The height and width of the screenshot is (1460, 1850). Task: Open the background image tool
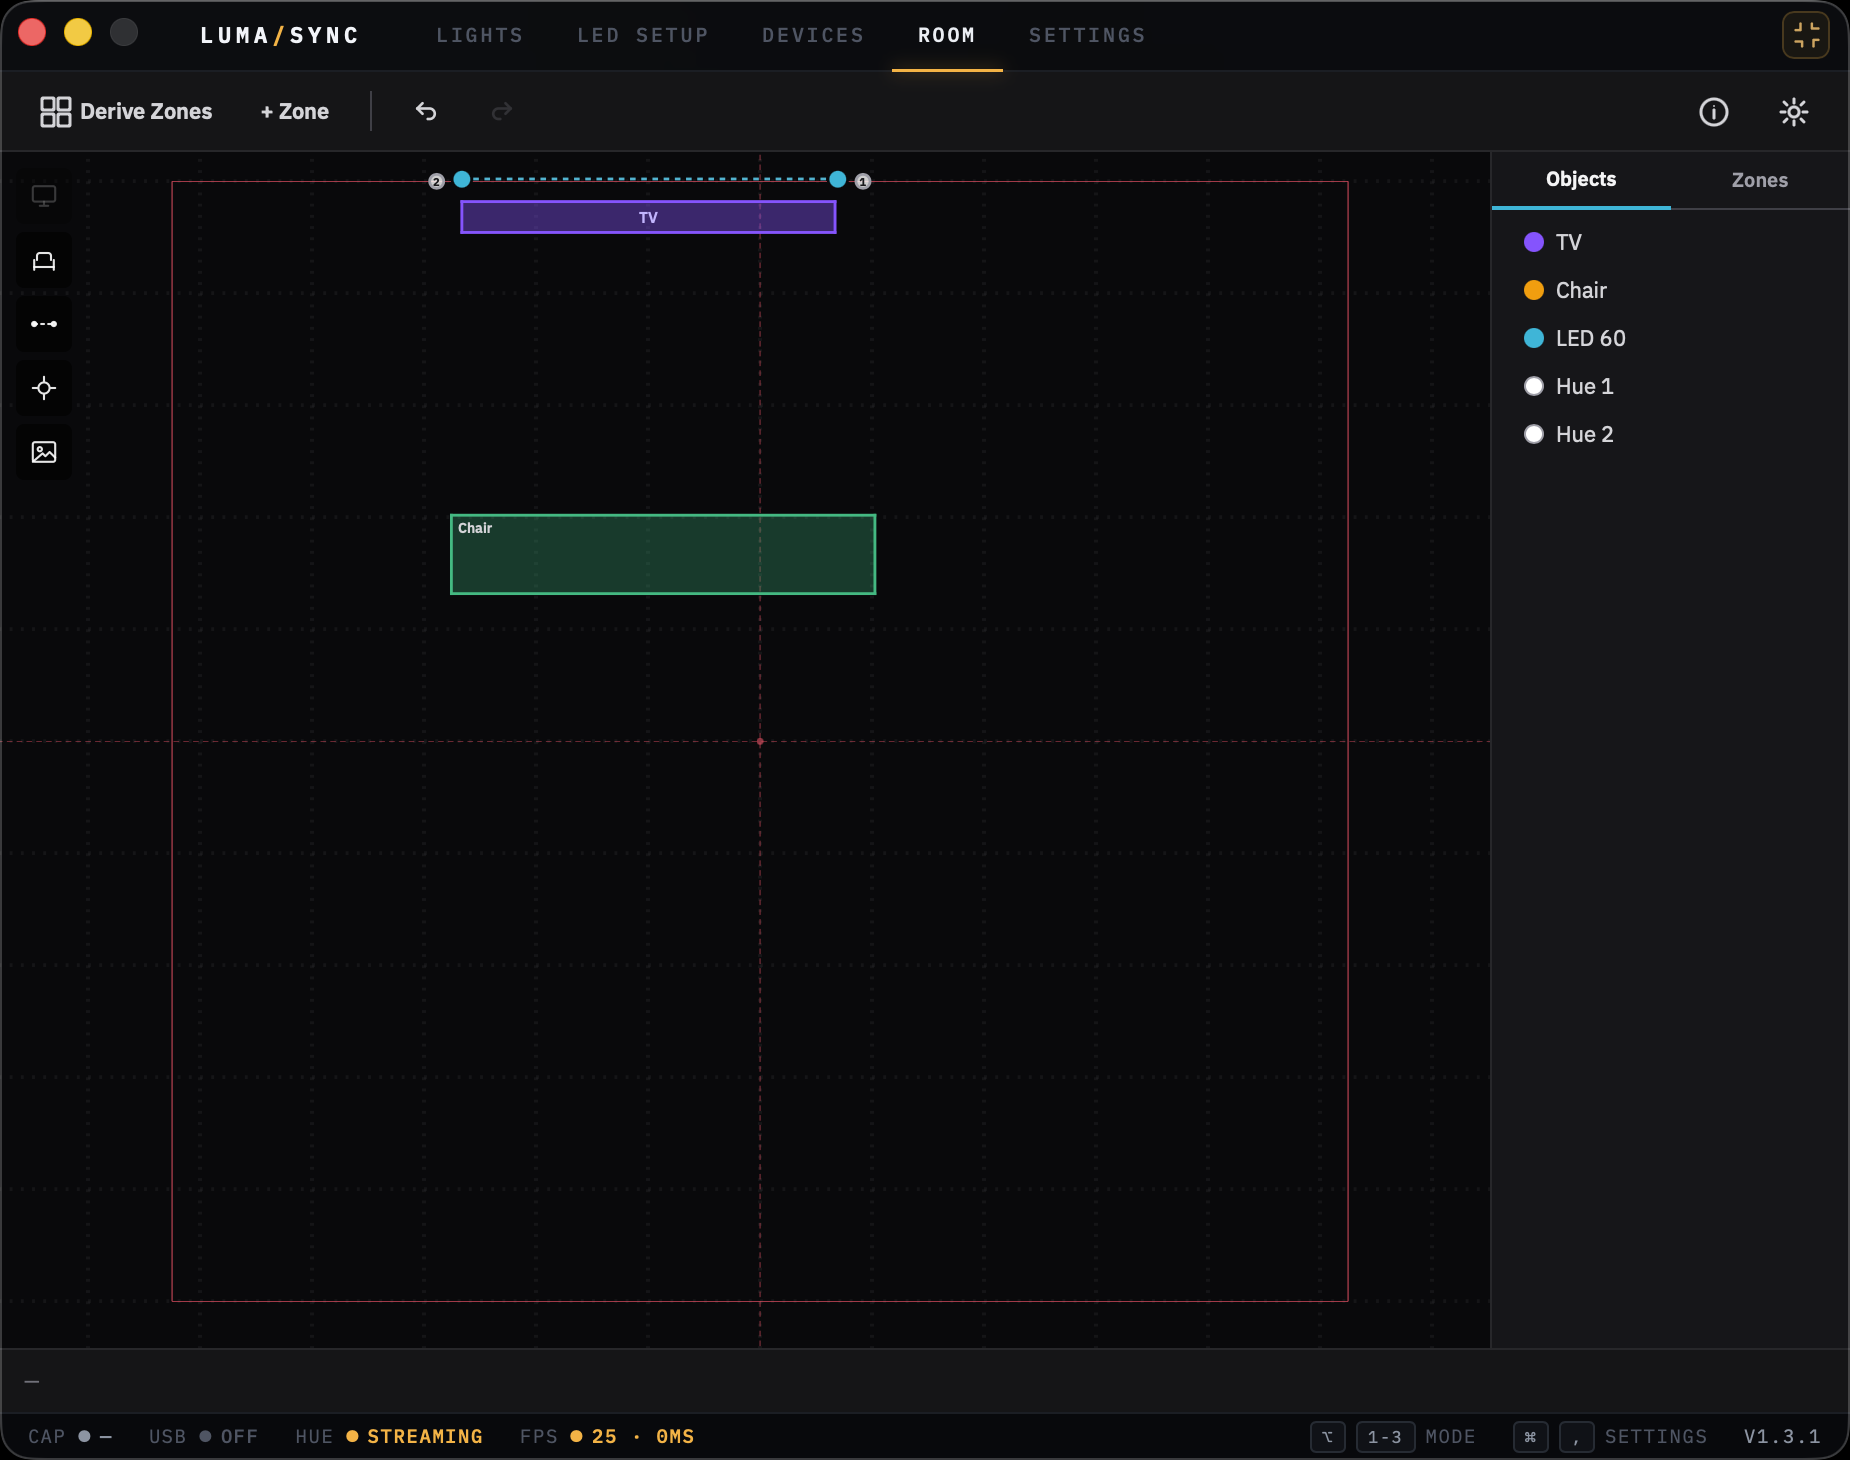click(44, 452)
